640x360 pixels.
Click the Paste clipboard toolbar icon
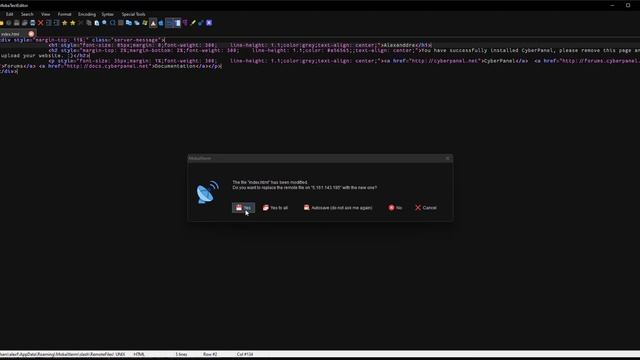[97, 23]
